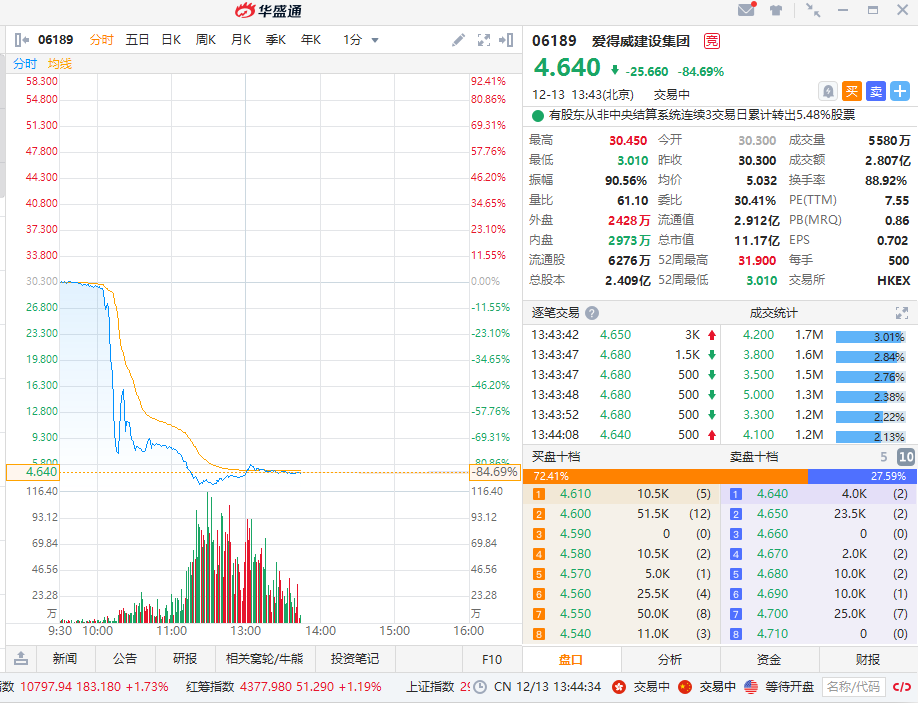Switch order book depth to 10 levels

(905, 457)
